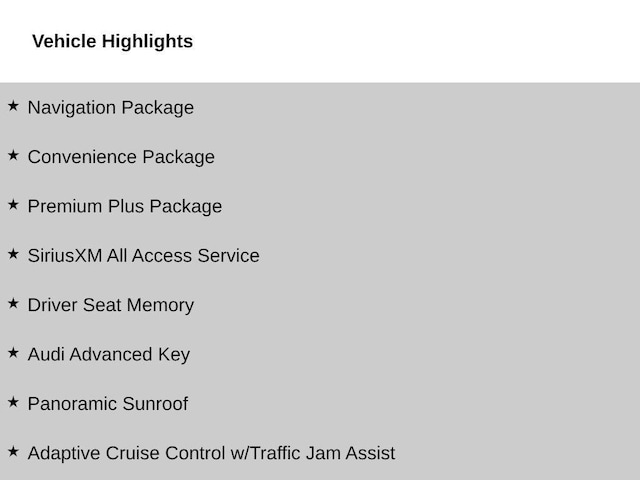
Task: Click the star icon beside Panoramic Sunroof
Action: coord(13,402)
